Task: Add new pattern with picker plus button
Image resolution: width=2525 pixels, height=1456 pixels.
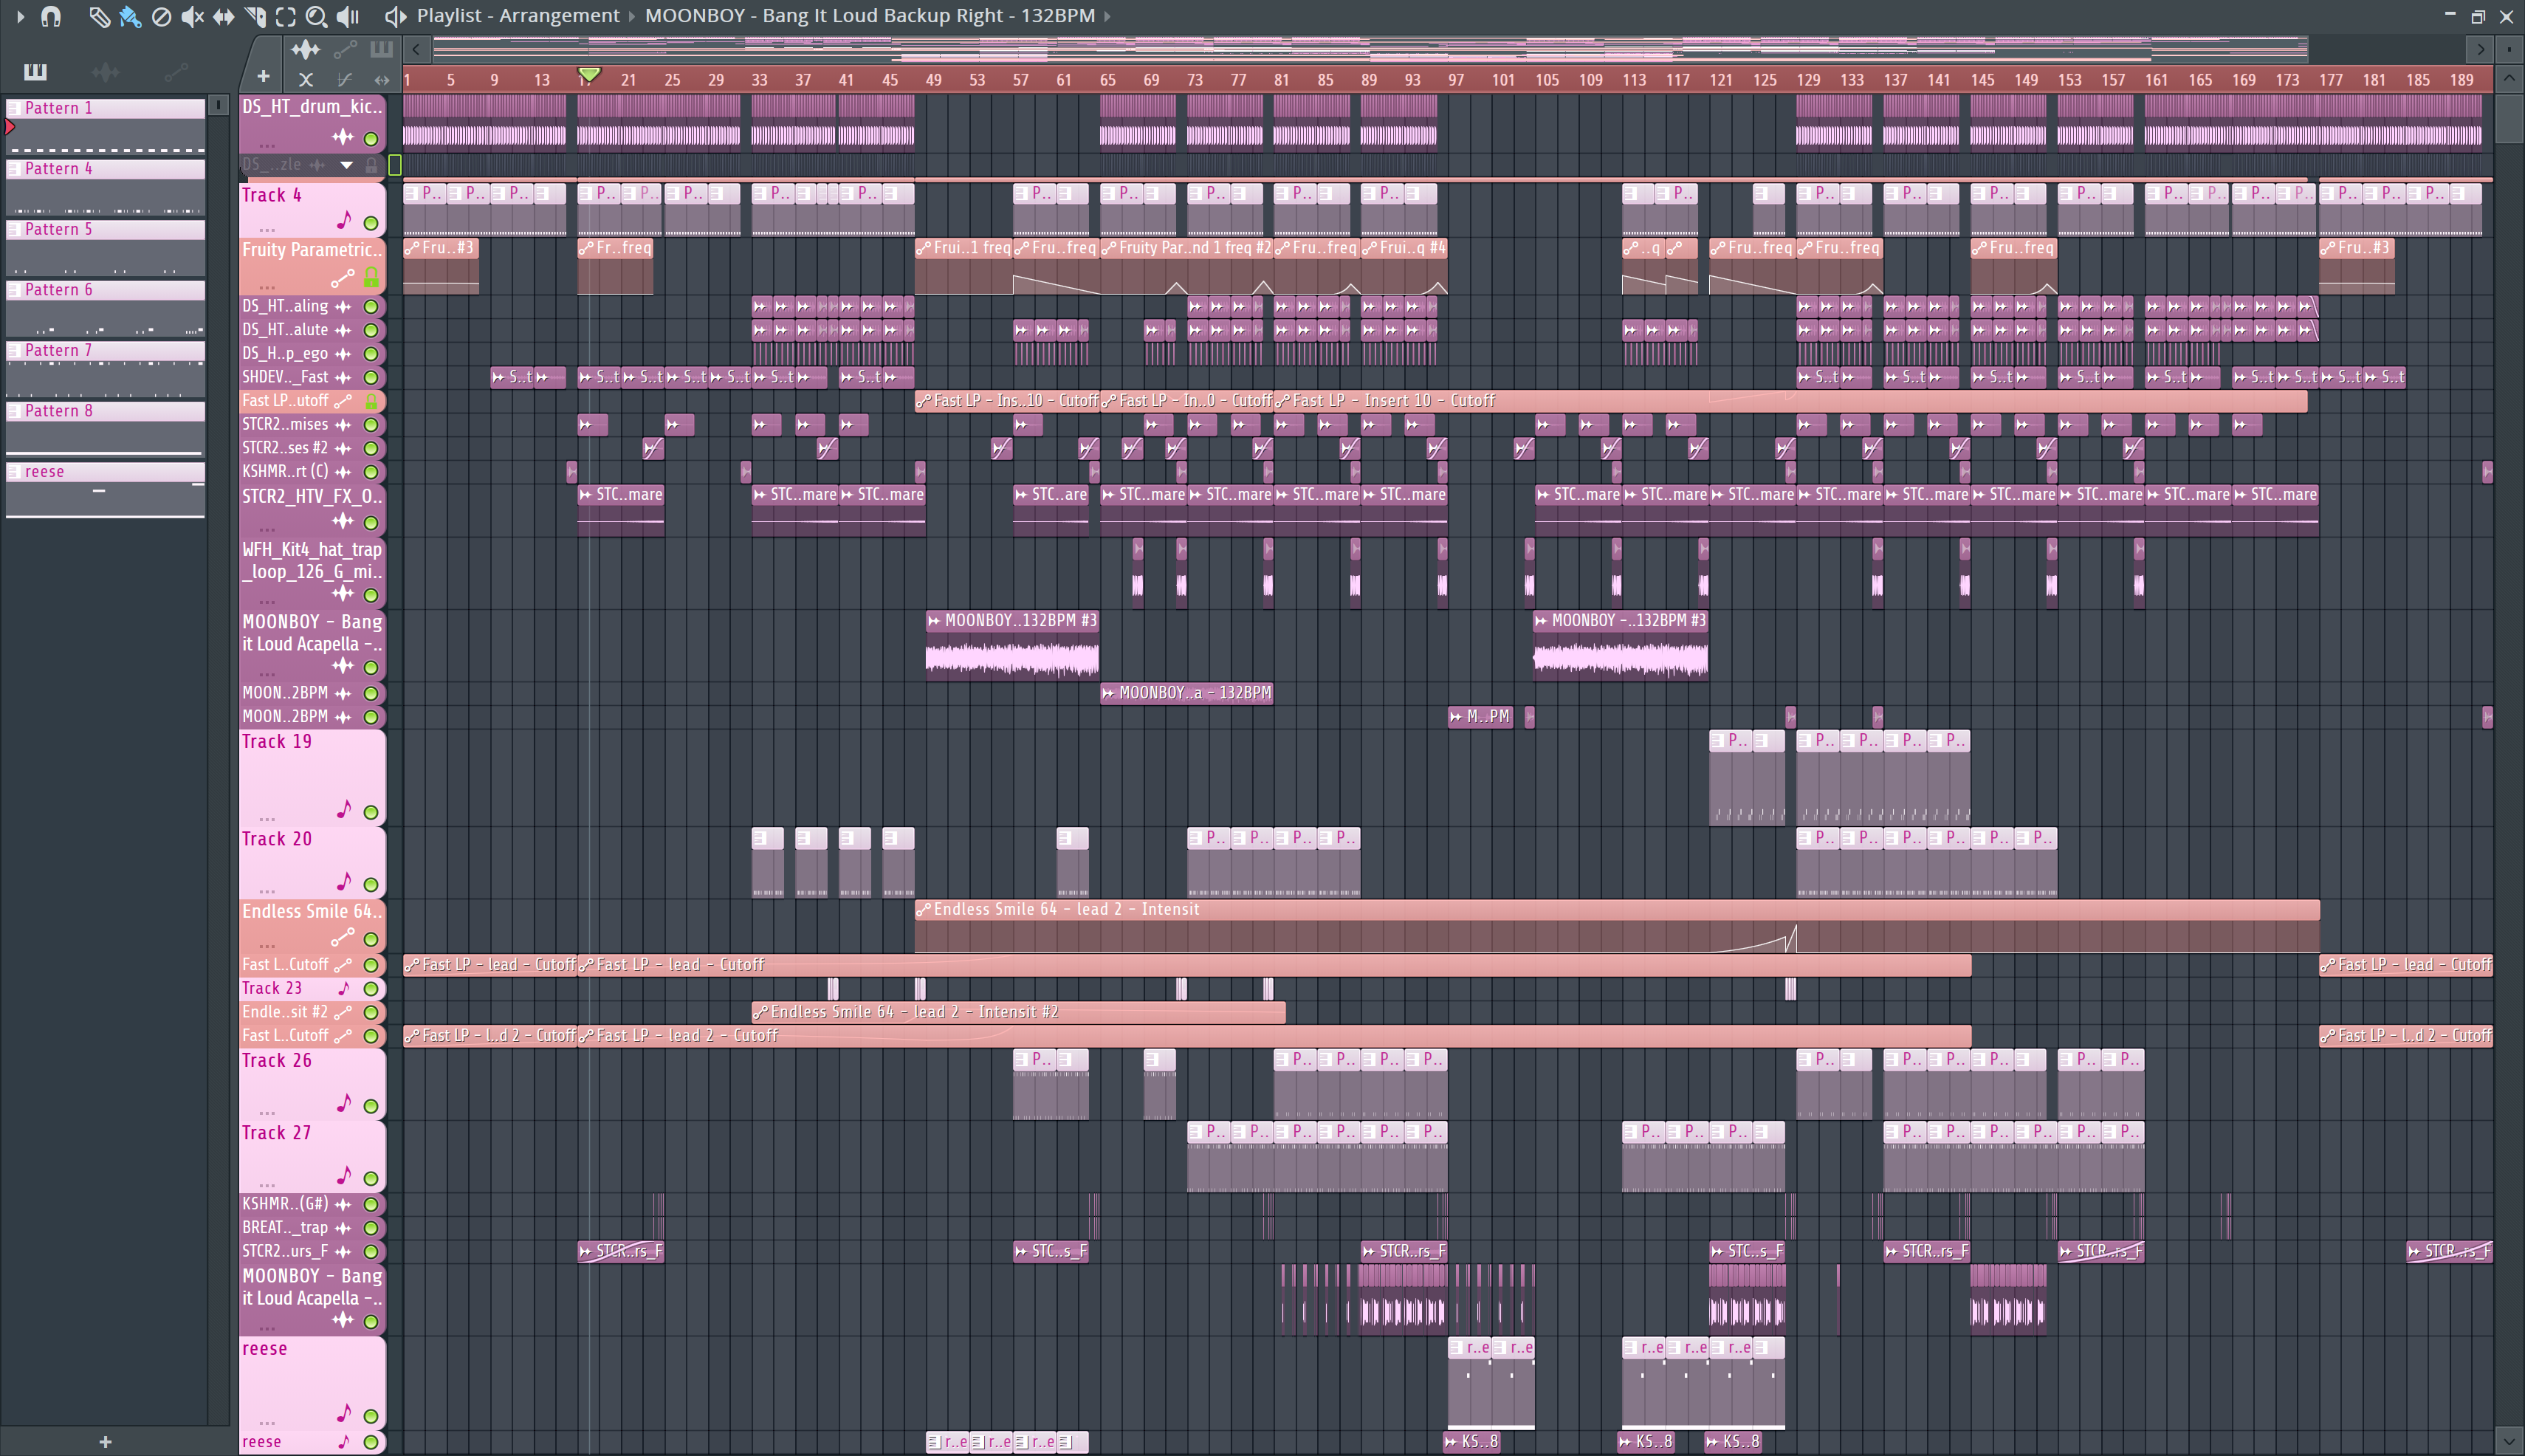Action: 105,1441
